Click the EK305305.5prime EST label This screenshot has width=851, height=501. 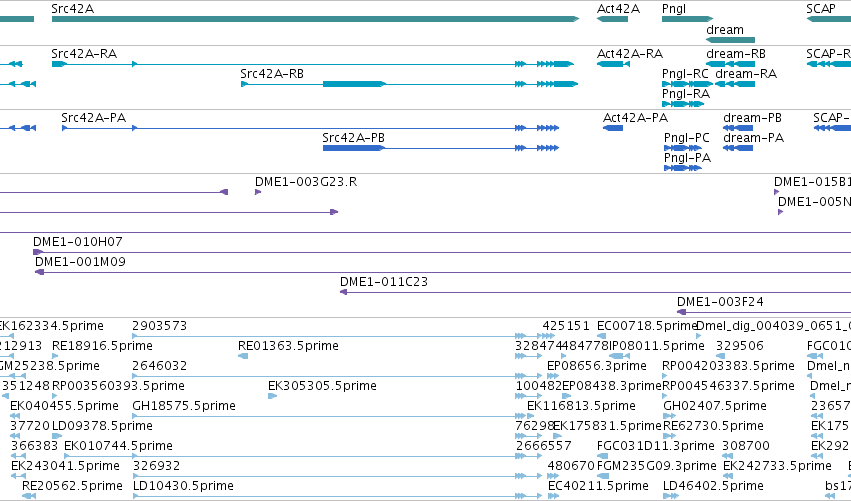coord(322,386)
